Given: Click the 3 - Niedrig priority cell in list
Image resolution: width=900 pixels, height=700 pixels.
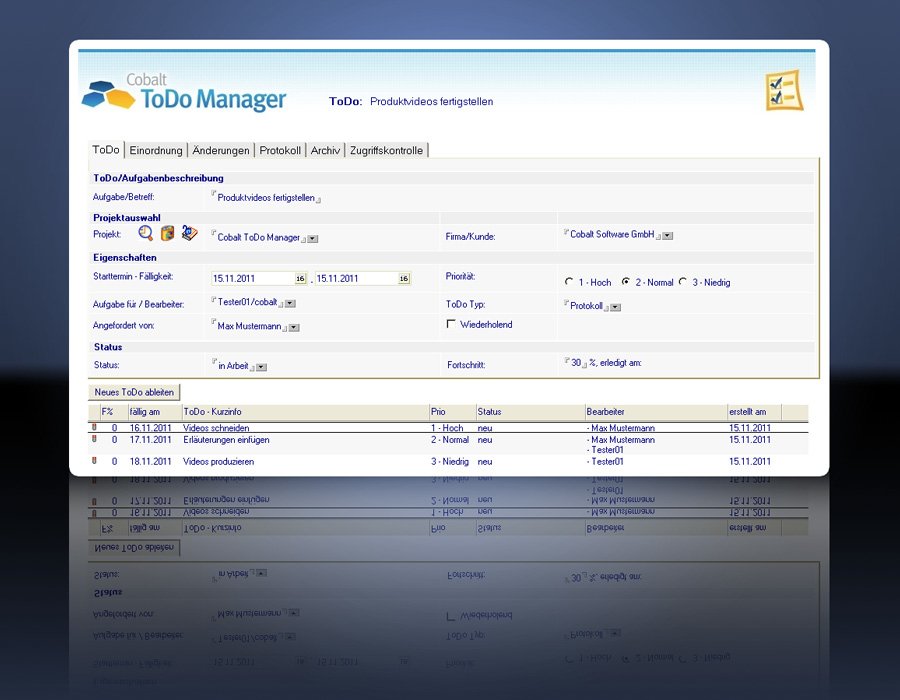Looking at the screenshot, I should (450, 461).
